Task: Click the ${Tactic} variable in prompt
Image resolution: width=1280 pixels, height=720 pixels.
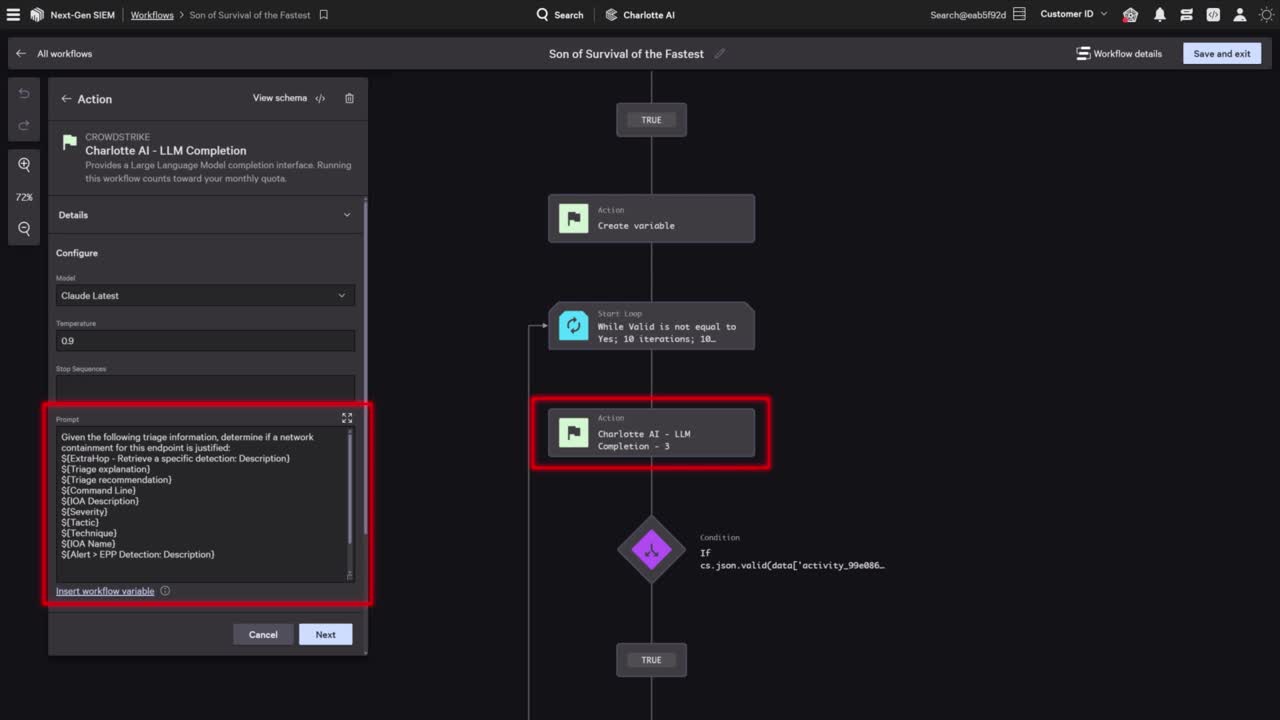Action: click(81, 522)
